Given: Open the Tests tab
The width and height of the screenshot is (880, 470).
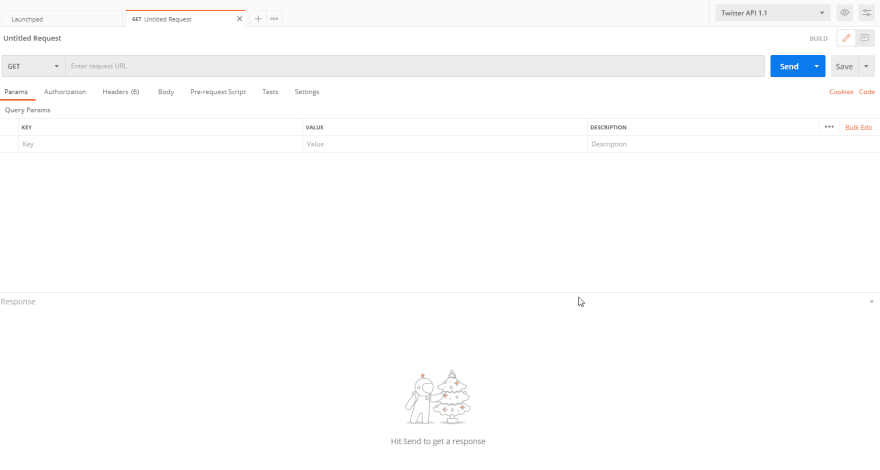Looking at the screenshot, I should pyautogui.click(x=270, y=92).
